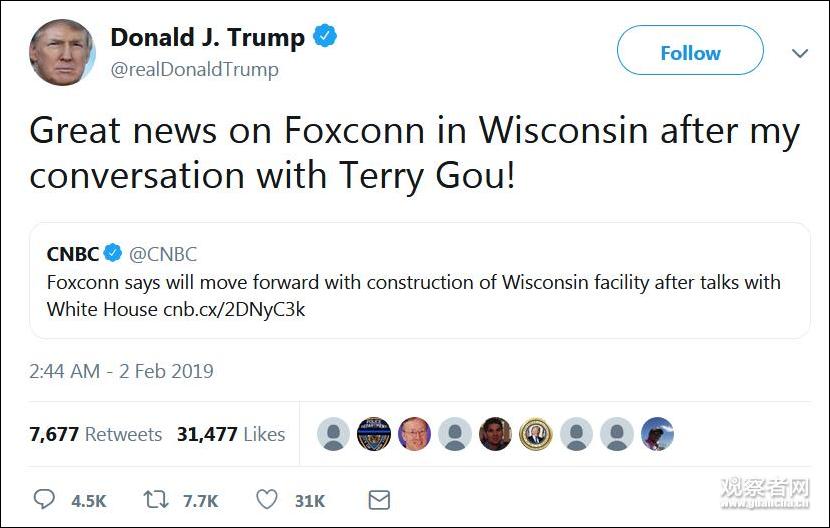This screenshot has width=830, height=528.
Task: Click the Follow button
Action: 690,50
